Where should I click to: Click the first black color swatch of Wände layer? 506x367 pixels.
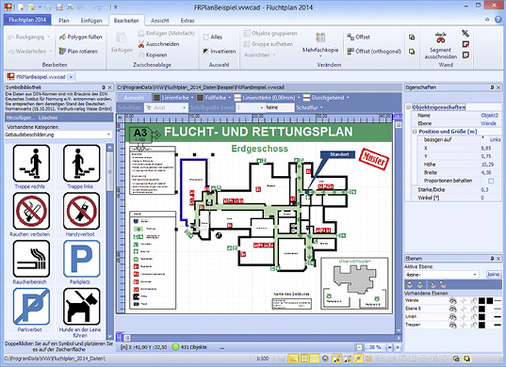pos(482,301)
